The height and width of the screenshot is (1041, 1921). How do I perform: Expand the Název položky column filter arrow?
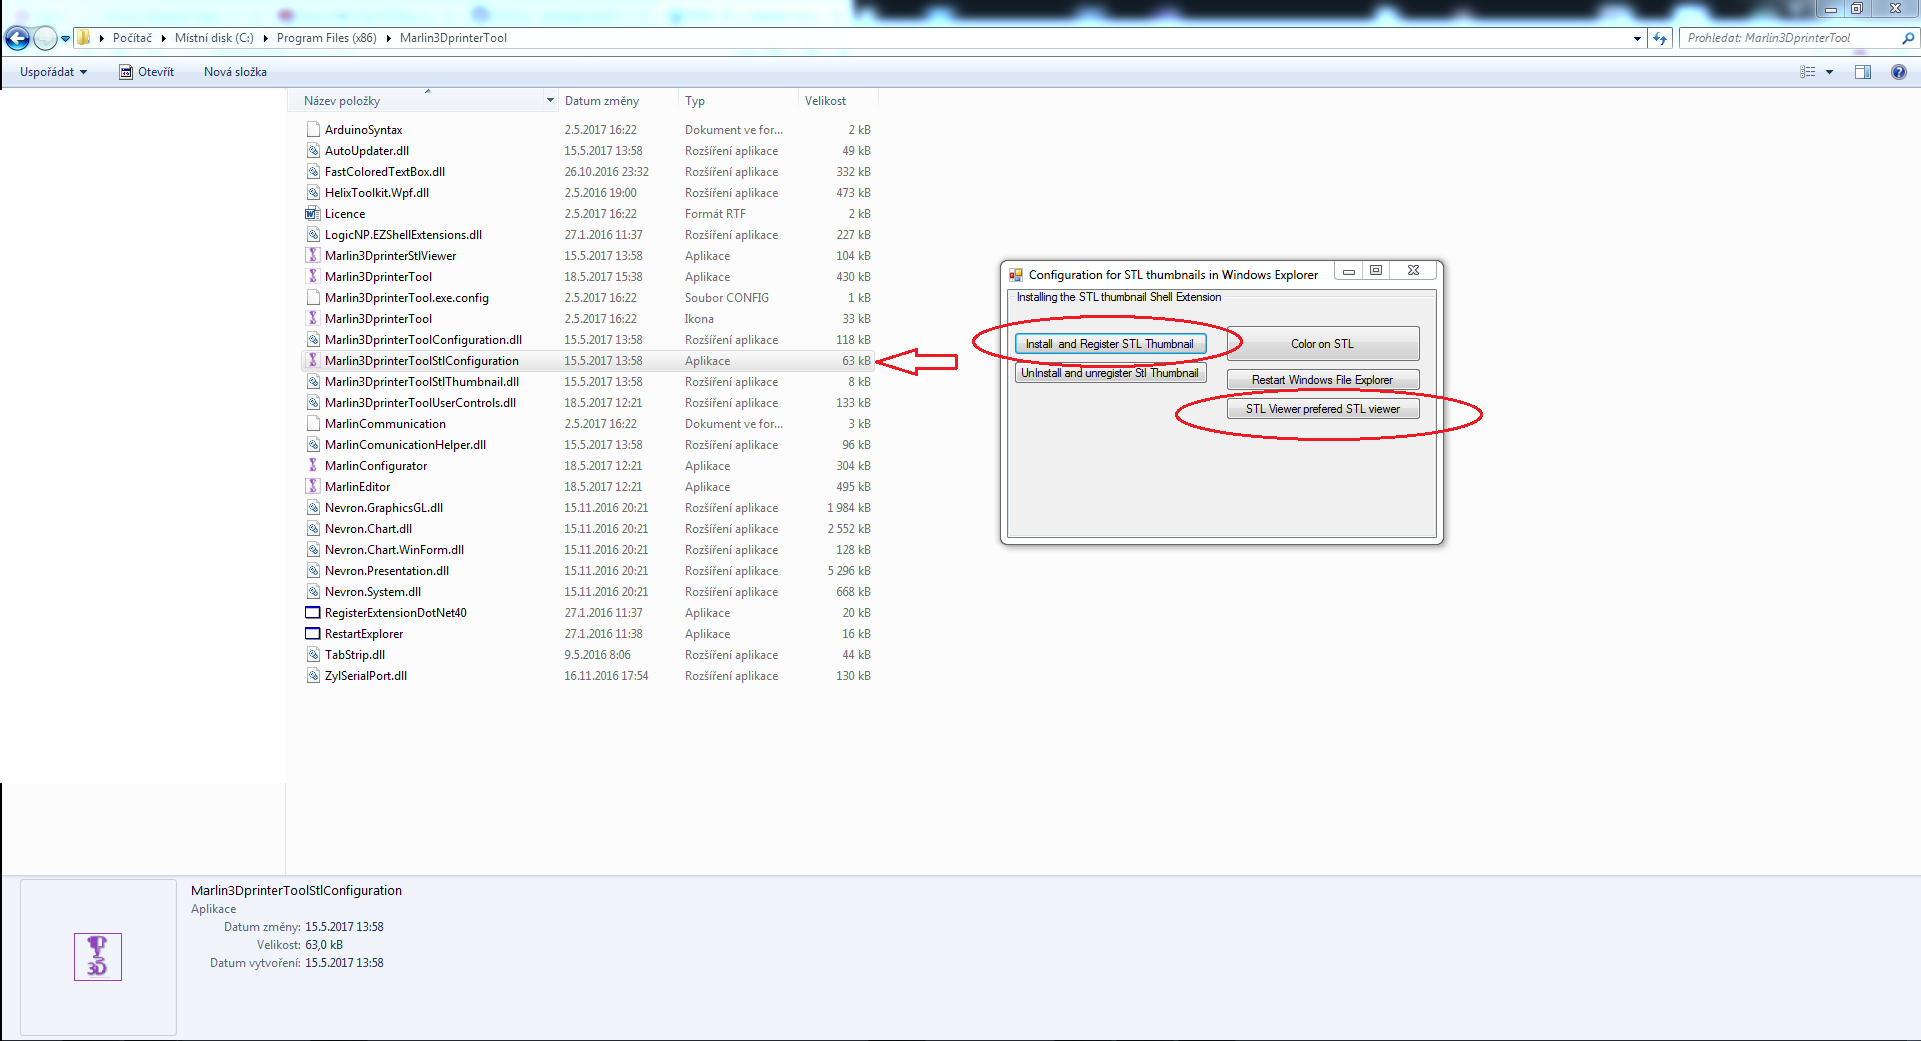pyautogui.click(x=550, y=101)
